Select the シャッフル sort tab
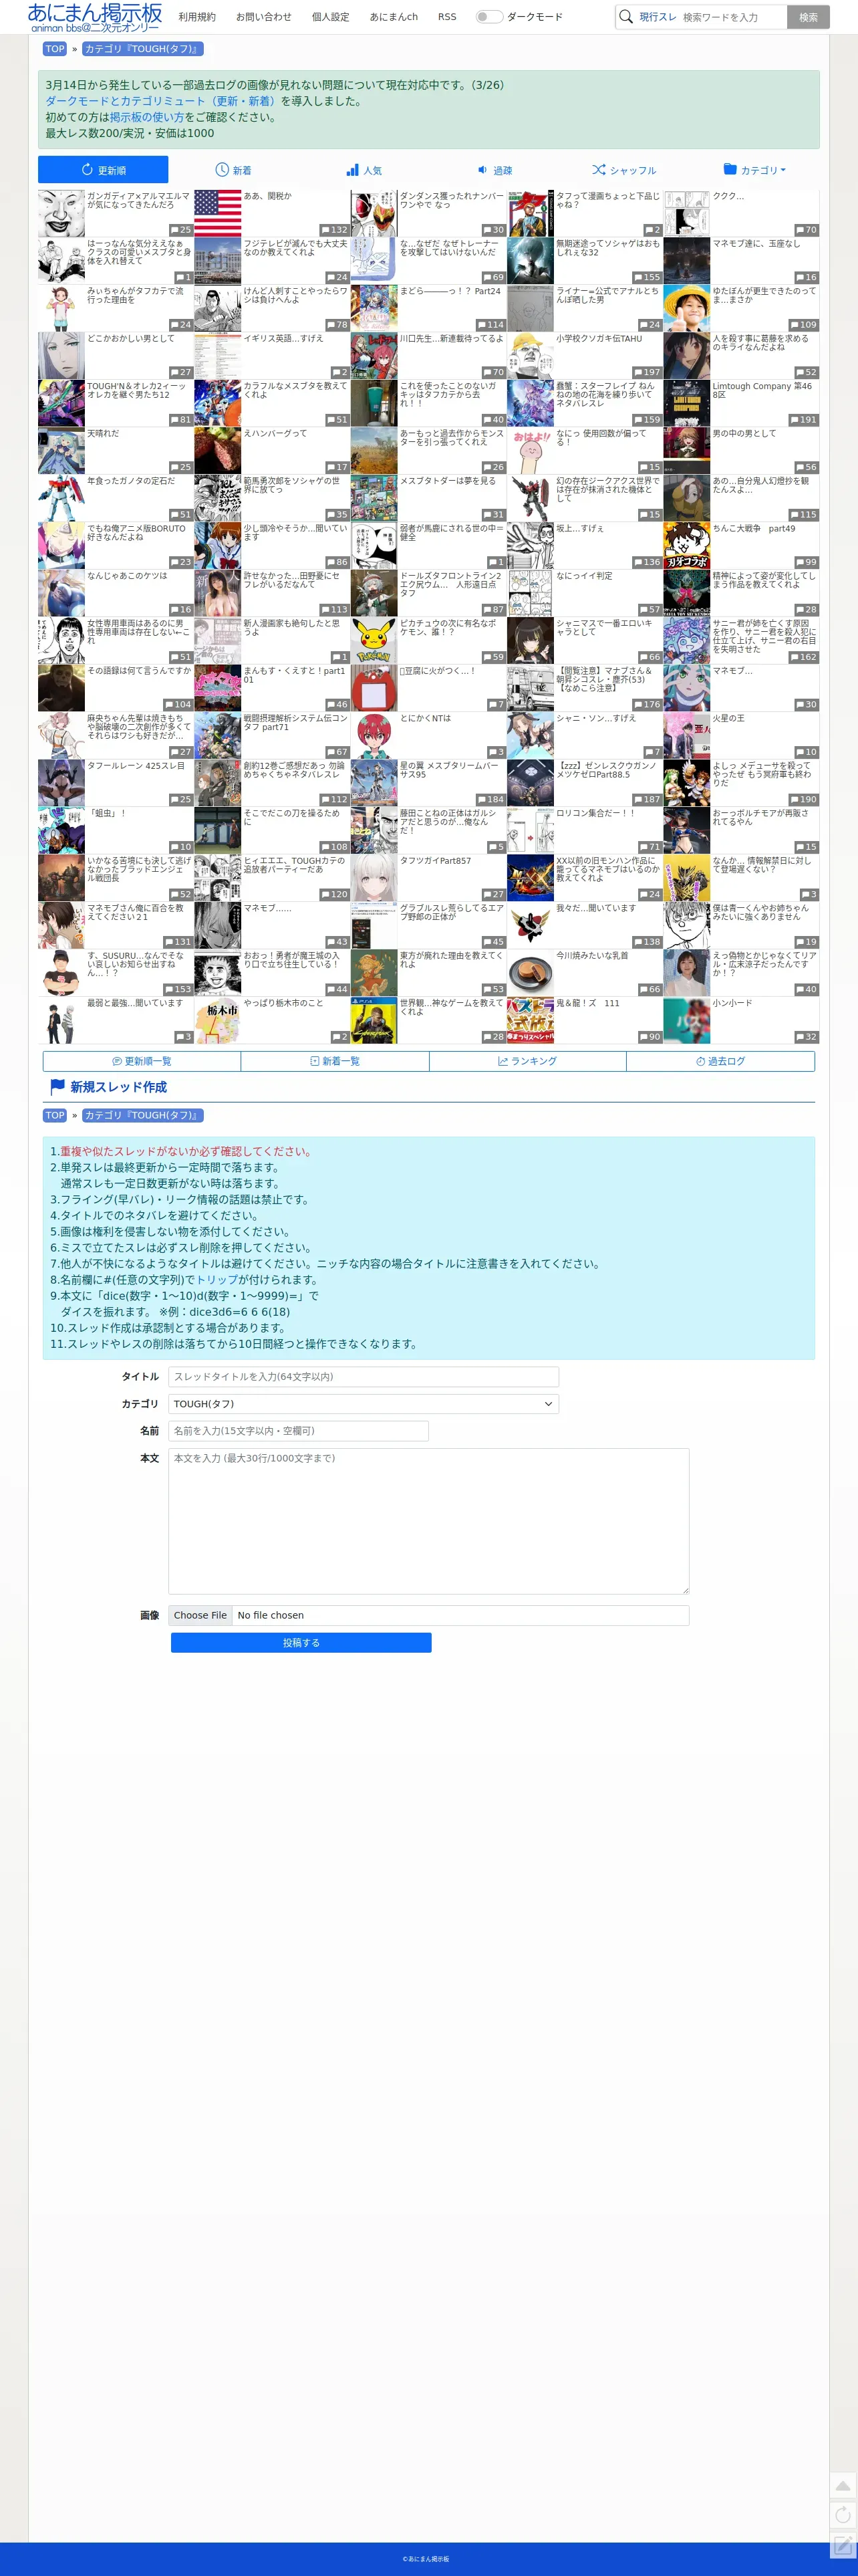Image resolution: width=858 pixels, height=2576 pixels. click(624, 170)
